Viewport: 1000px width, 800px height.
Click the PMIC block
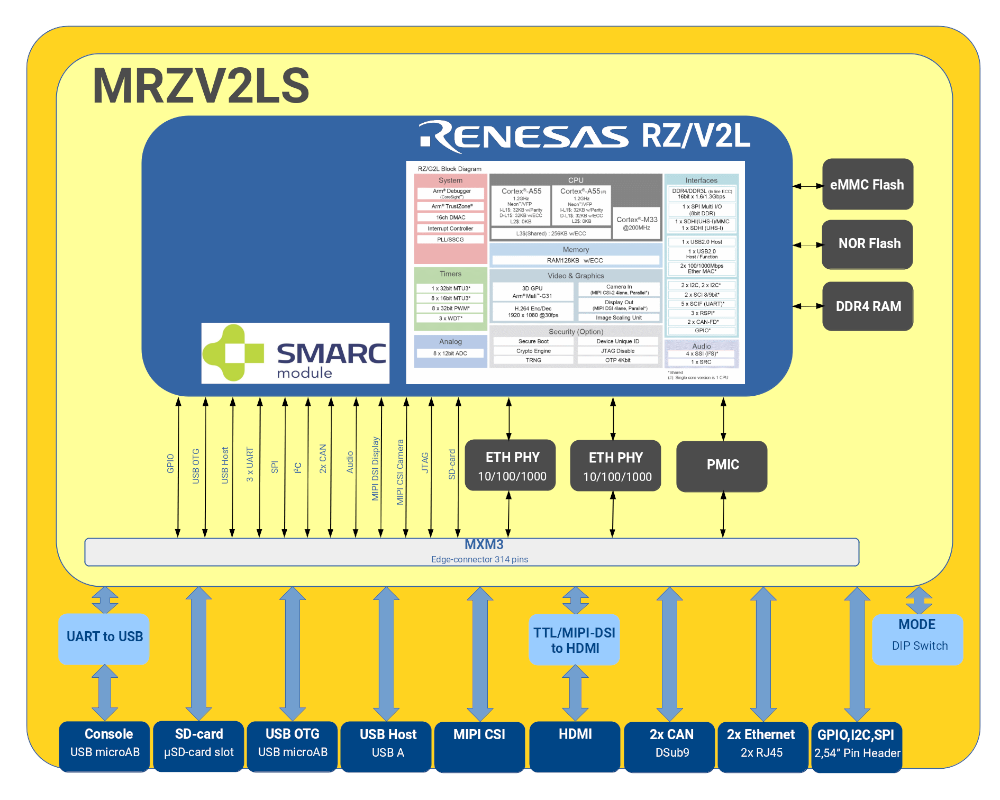click(722, 464)
